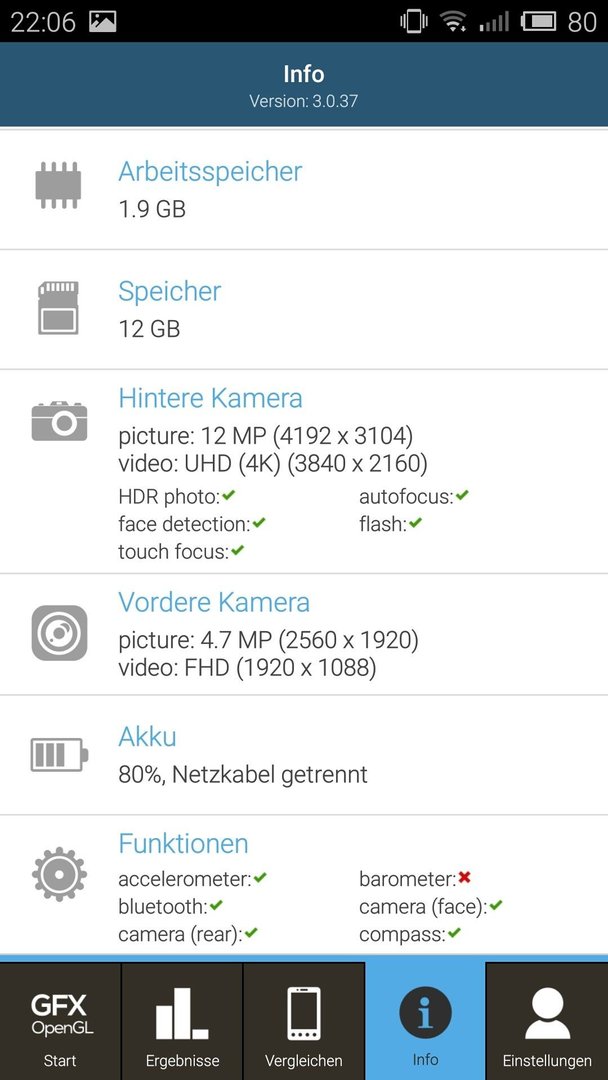The height and width of the screenshot is (1080, 608).
Task: Tap the Speicher SD card icon
Action: (59, 308)
